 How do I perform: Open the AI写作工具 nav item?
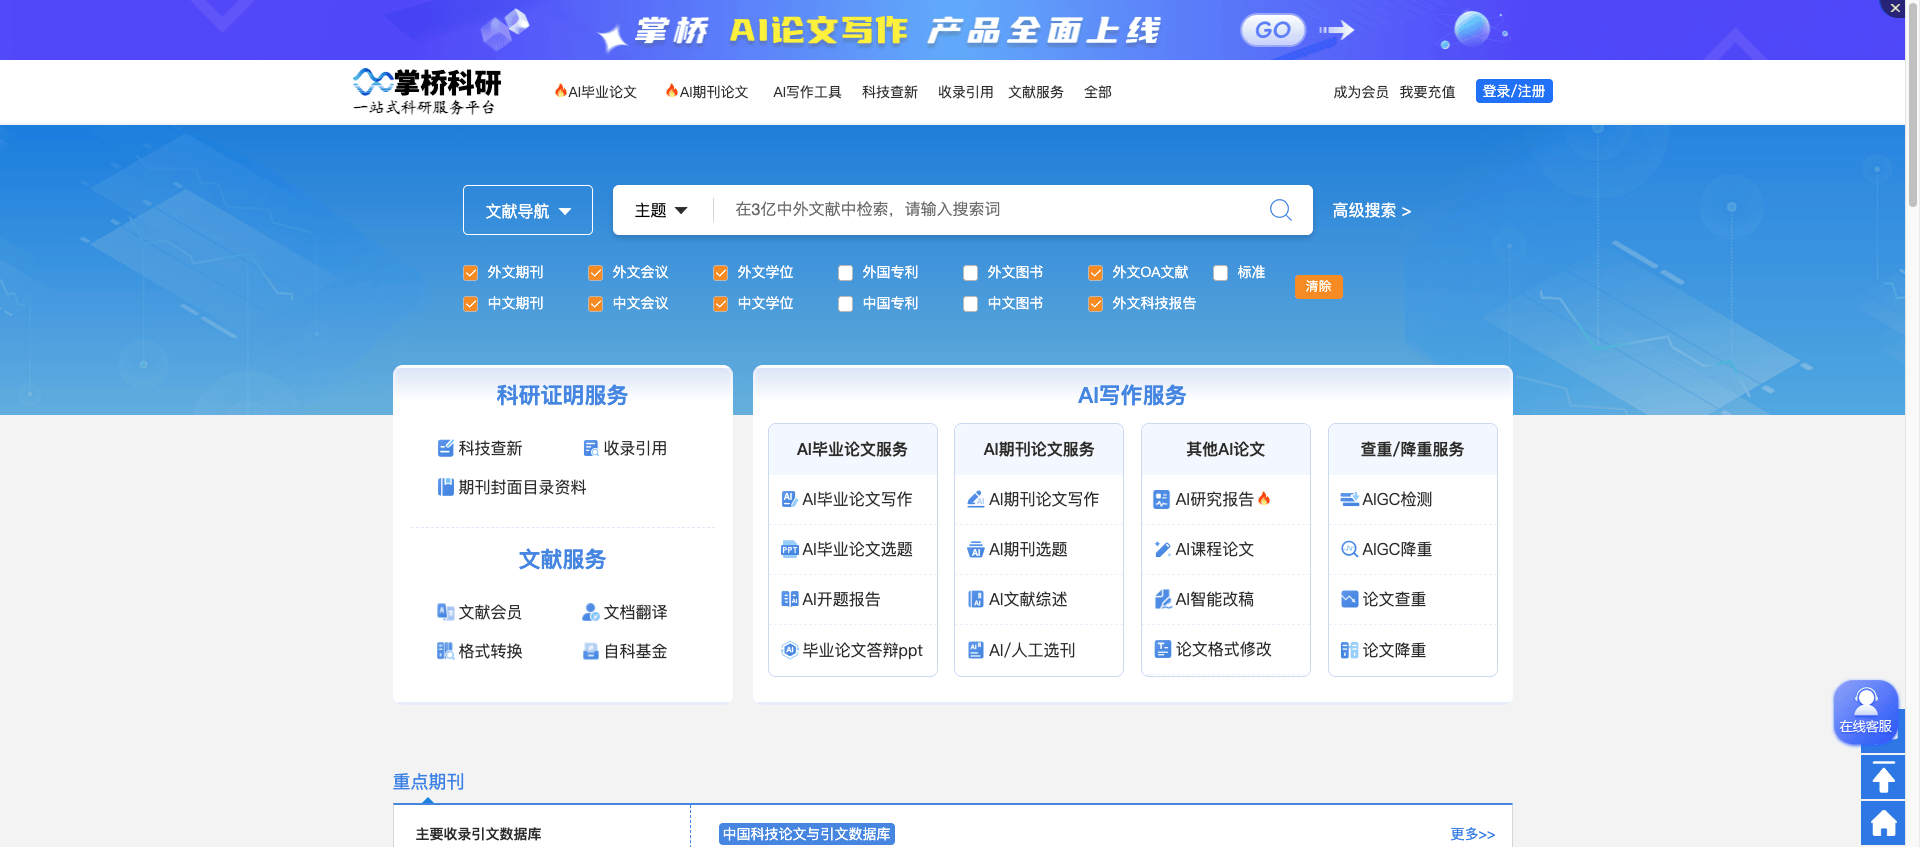[807, 92]
